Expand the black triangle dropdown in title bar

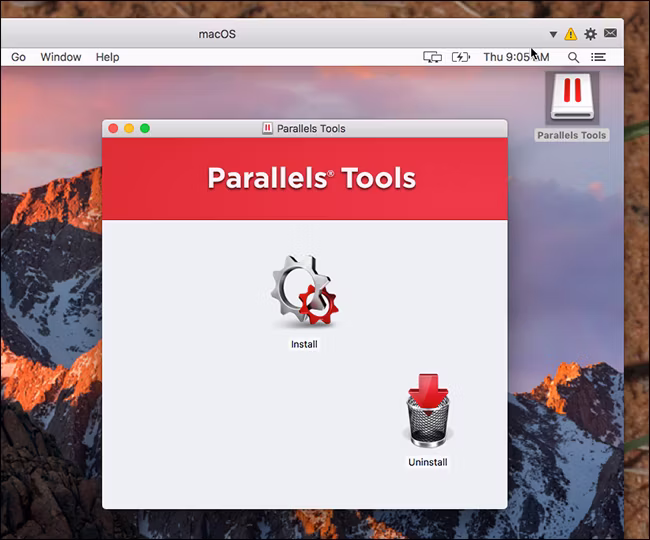pos(553,34)
